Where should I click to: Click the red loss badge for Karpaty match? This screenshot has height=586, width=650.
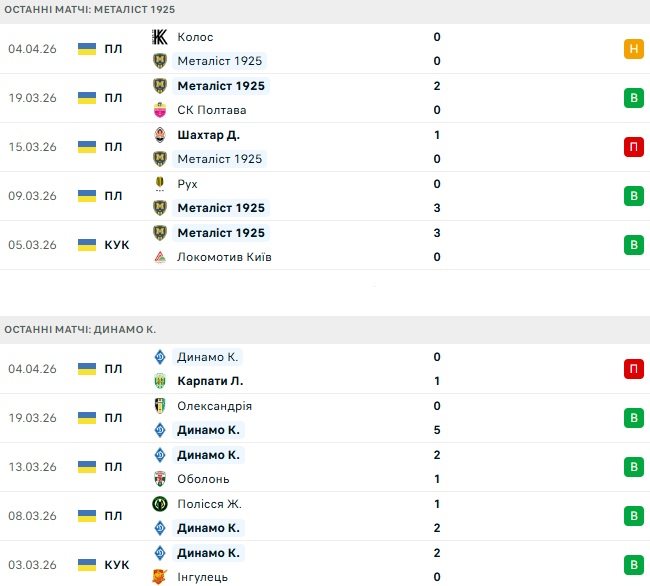coord(633,369)
